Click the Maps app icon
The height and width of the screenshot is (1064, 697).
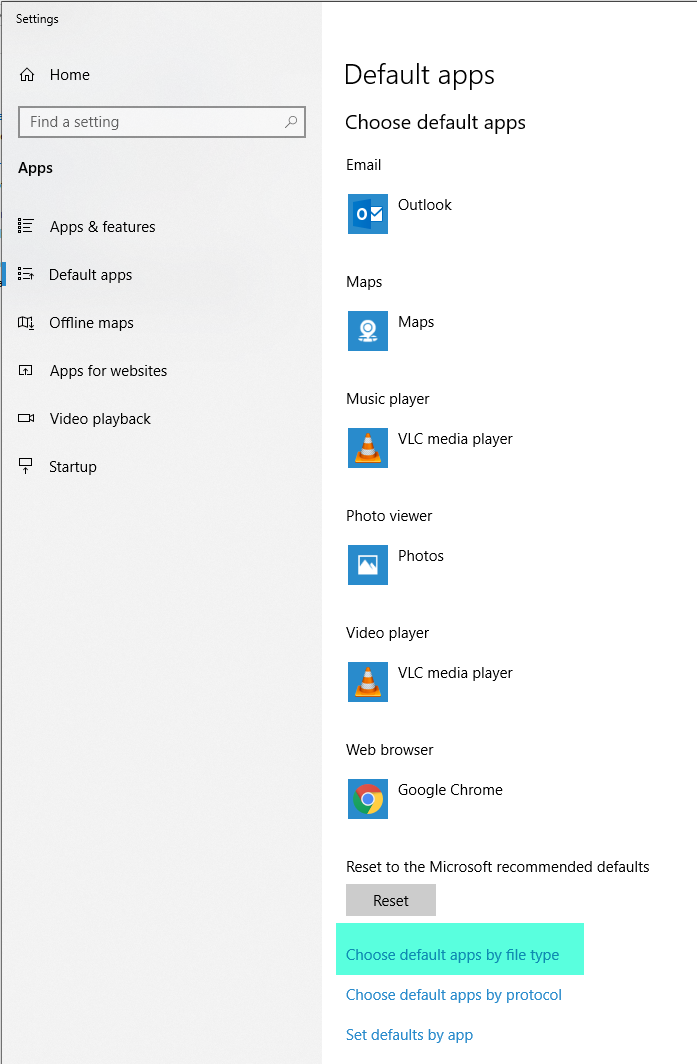point(367,331)
